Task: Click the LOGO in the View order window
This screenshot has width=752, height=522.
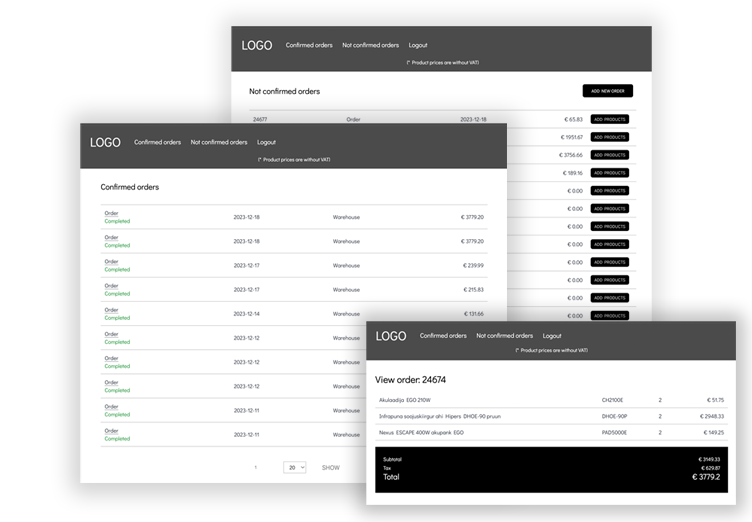Action: tap(391, 336)
